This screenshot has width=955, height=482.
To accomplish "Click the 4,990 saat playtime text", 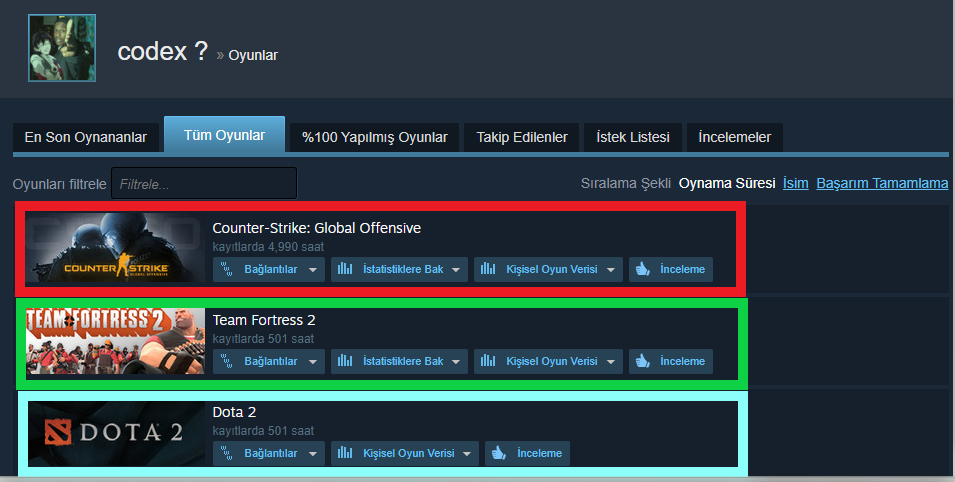I will (296, 247).
